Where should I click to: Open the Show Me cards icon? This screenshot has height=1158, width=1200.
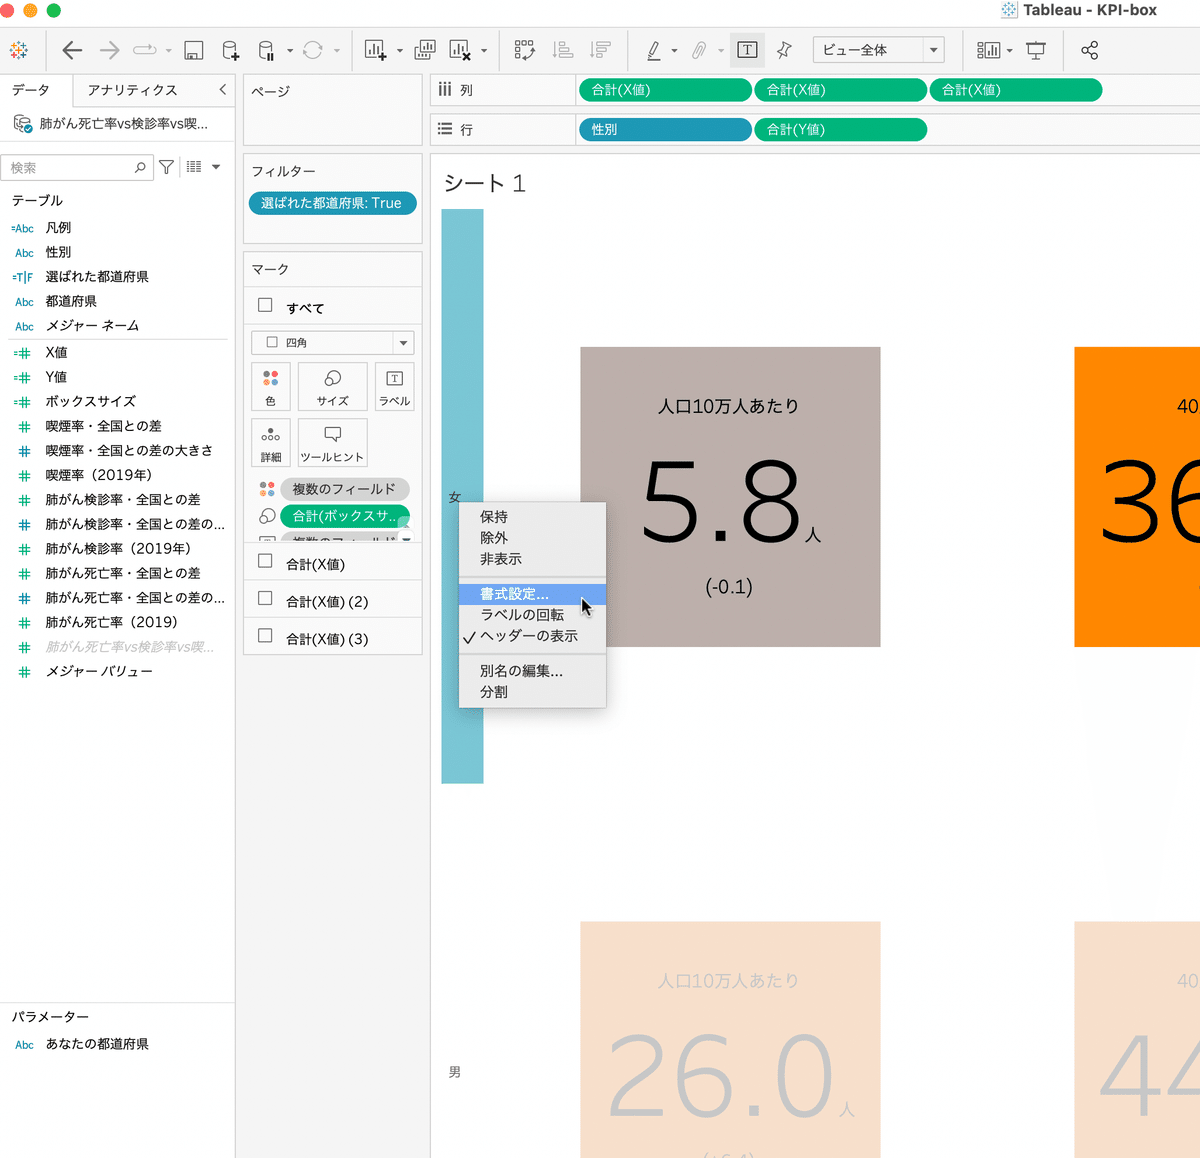pos(988,50)
